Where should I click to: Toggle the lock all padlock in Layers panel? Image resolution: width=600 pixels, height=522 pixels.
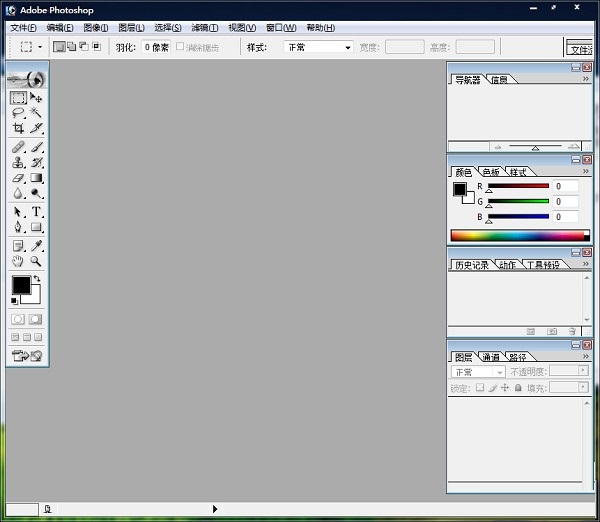pyautogui.click(x=518, y=387)
